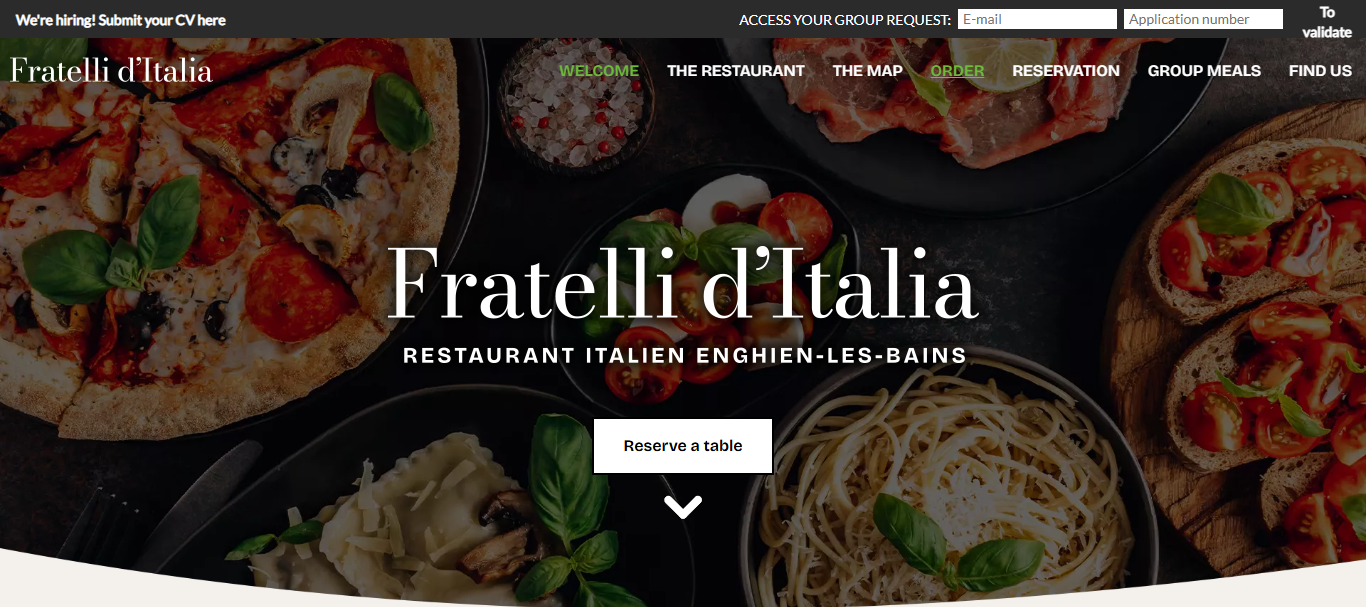Click the large Fratelli d'Italia hero heading

point(682,283)
